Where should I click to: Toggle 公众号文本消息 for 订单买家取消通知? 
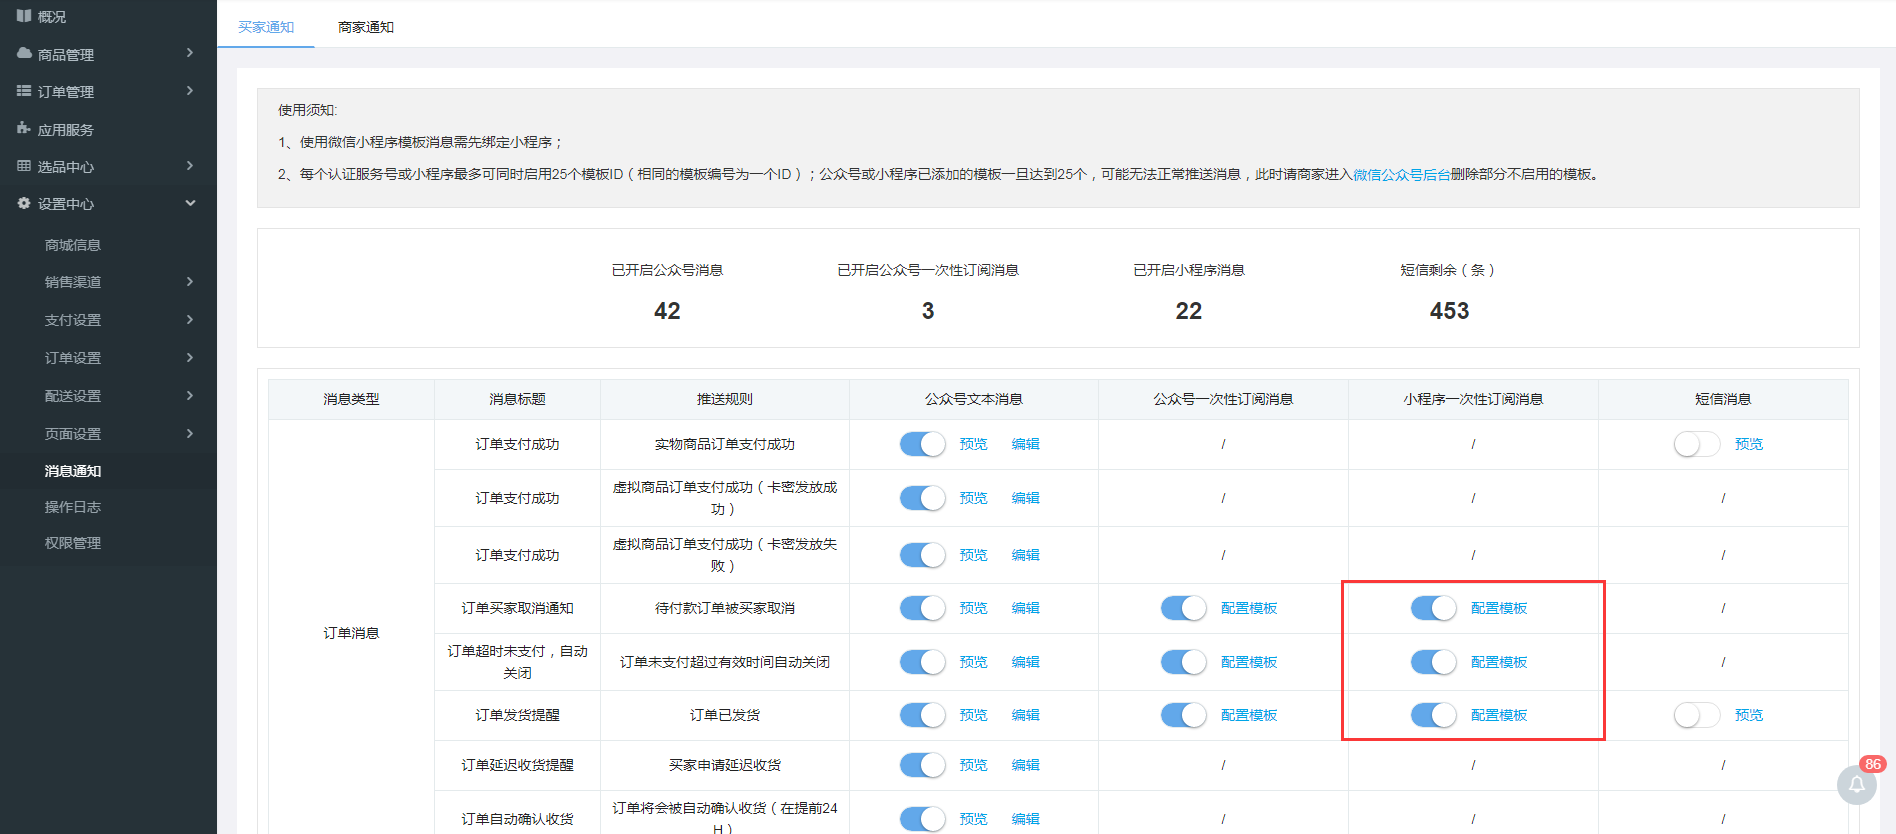pos(922,608)
